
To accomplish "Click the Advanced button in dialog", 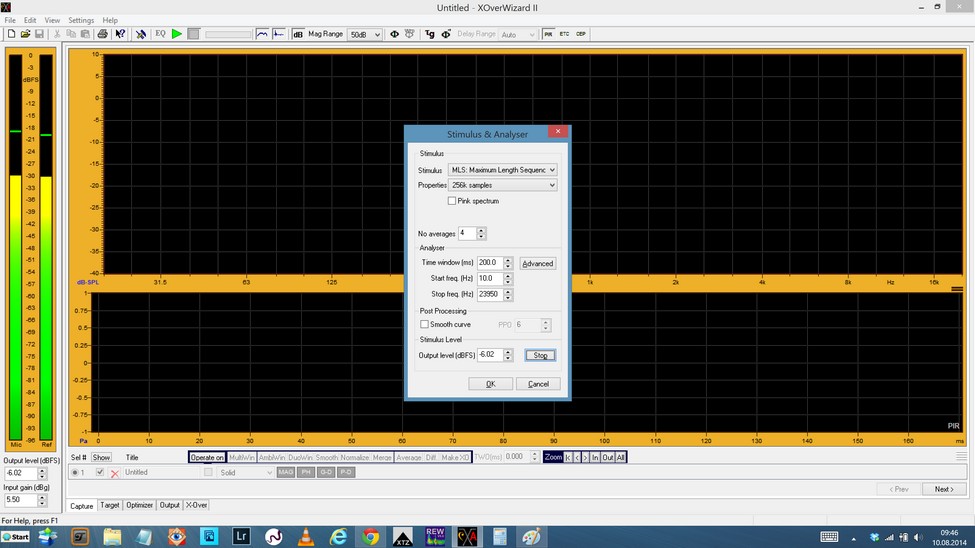I will click(537, 264).
